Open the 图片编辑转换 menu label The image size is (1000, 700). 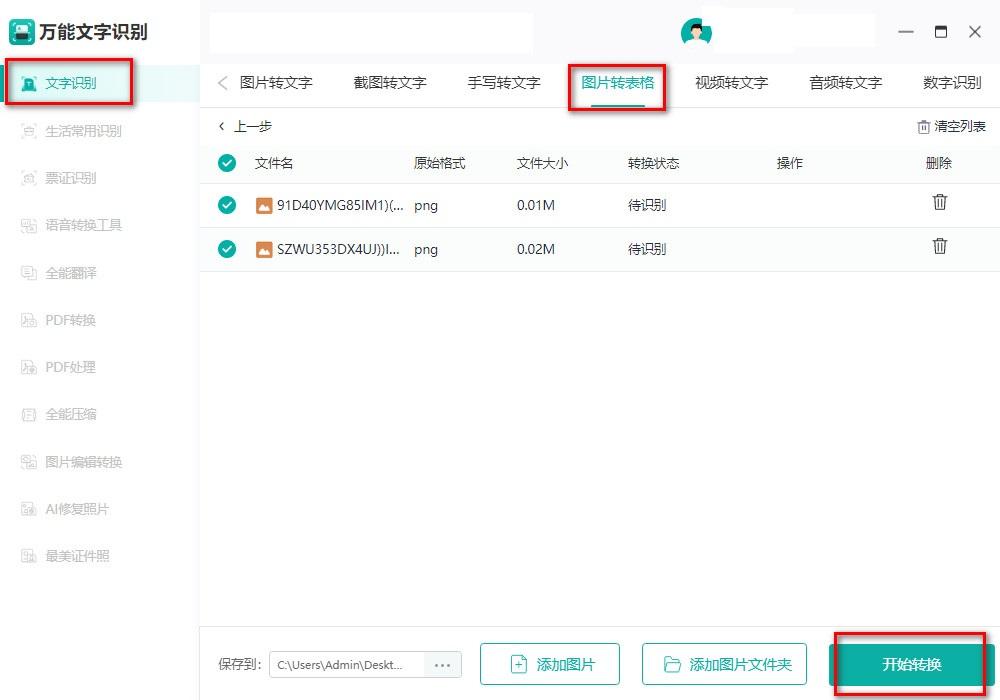point(83,462)
